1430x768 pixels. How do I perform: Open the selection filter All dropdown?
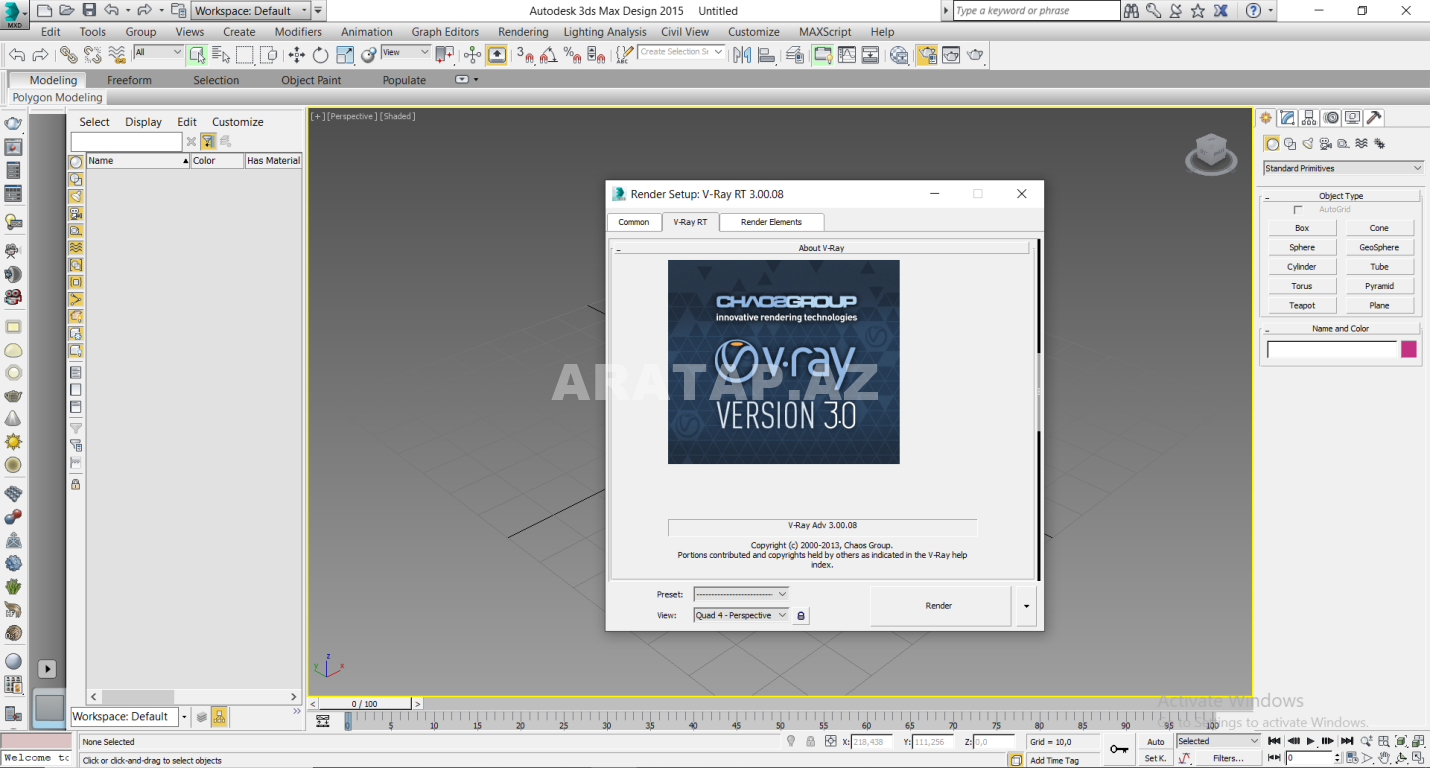(x=158, y=52)
